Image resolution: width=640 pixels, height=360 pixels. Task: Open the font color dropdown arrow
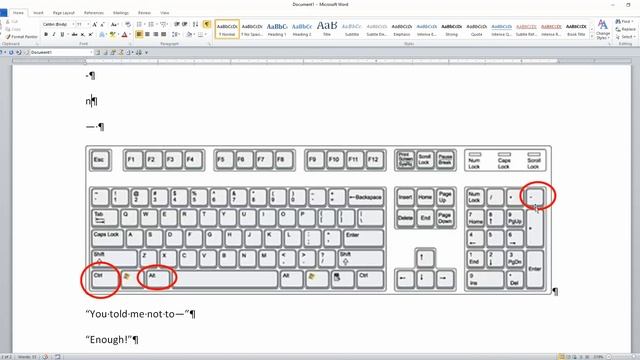pyautogui.click(x=130, y=34)
